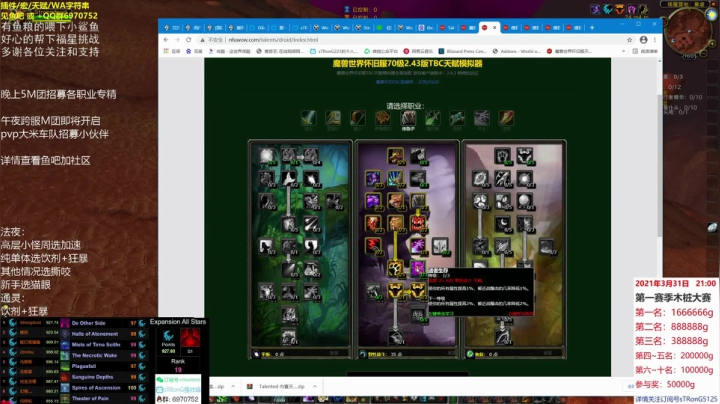Close the active browser tab
This screenshot has width=720, height=404.
coord(495,28)
